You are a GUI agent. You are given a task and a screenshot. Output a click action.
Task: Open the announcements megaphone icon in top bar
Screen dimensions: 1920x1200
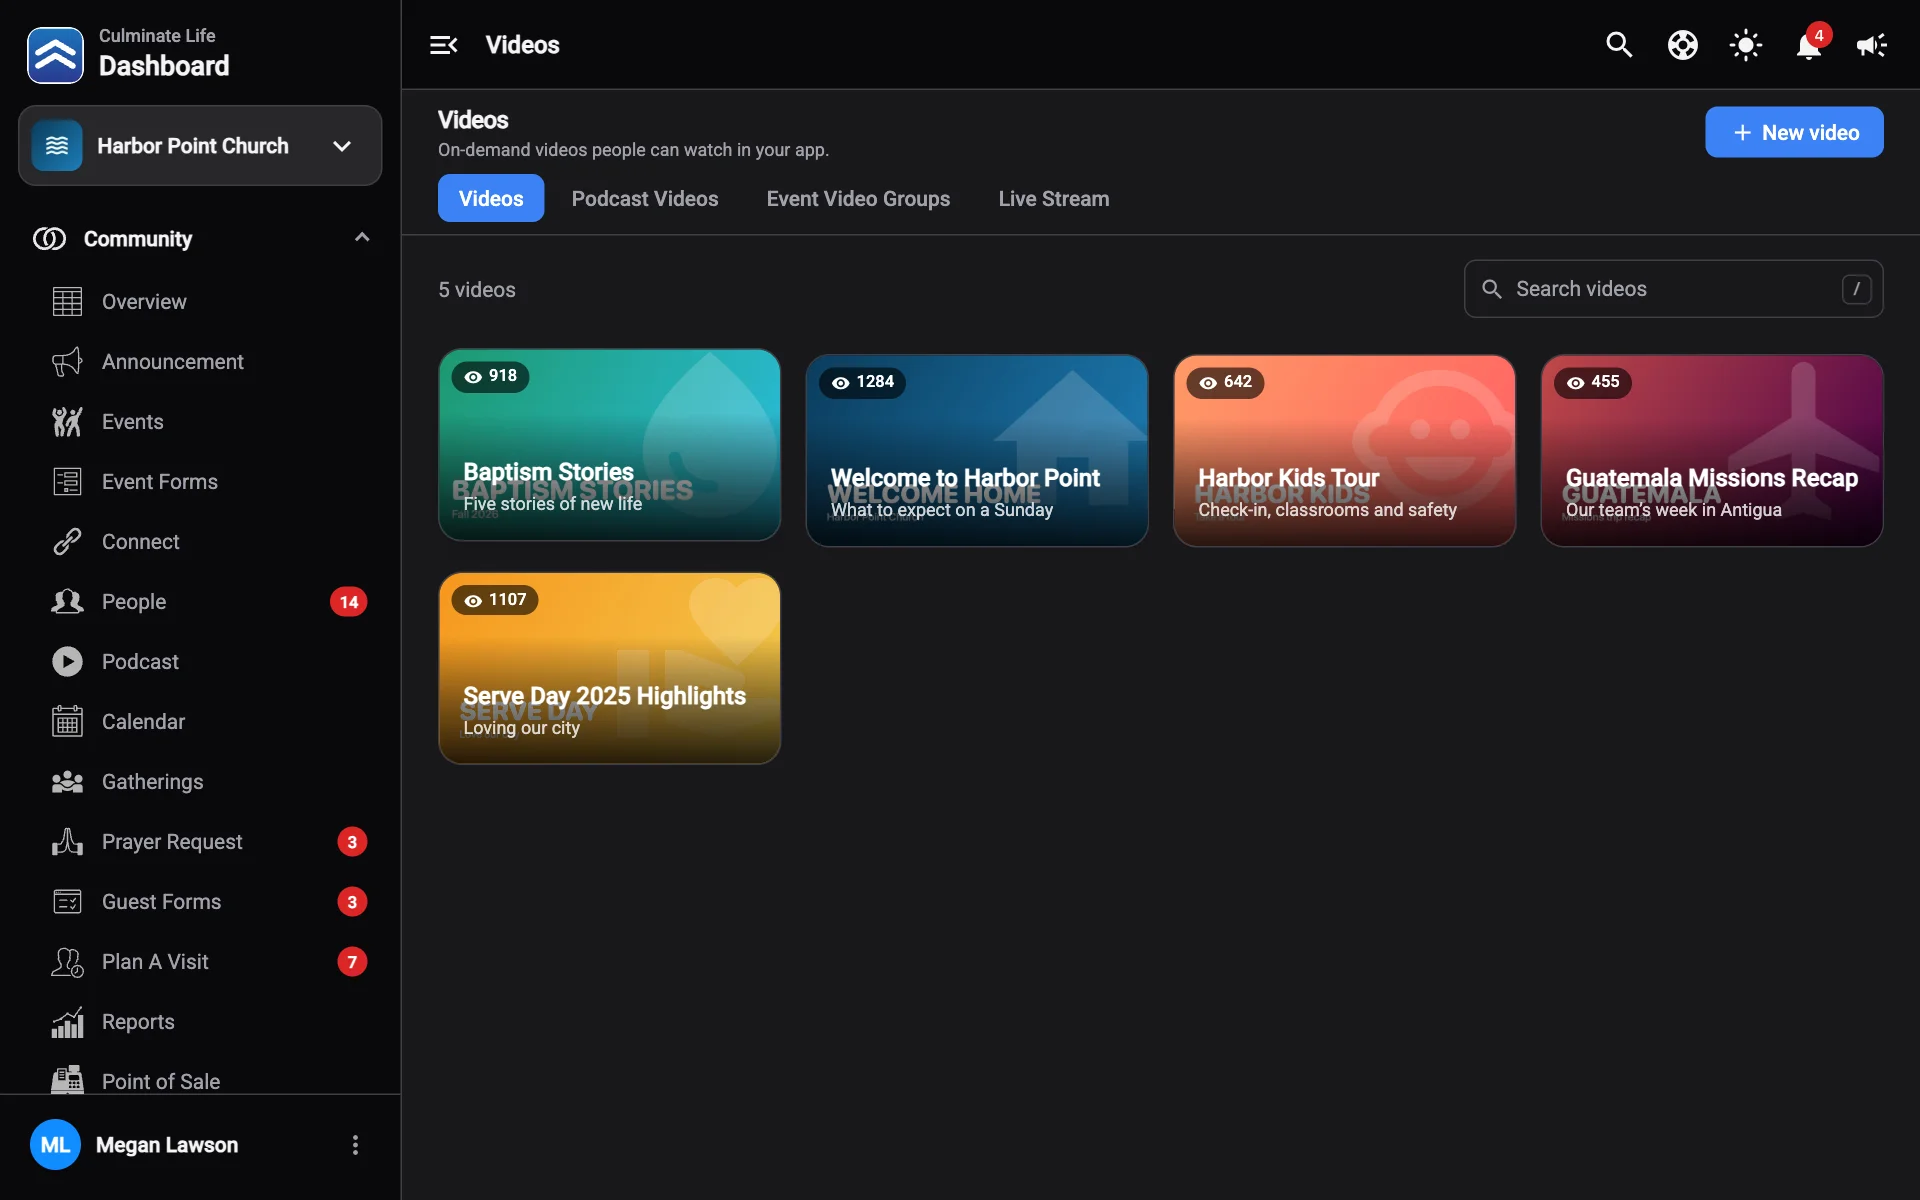click(1871, 45)
